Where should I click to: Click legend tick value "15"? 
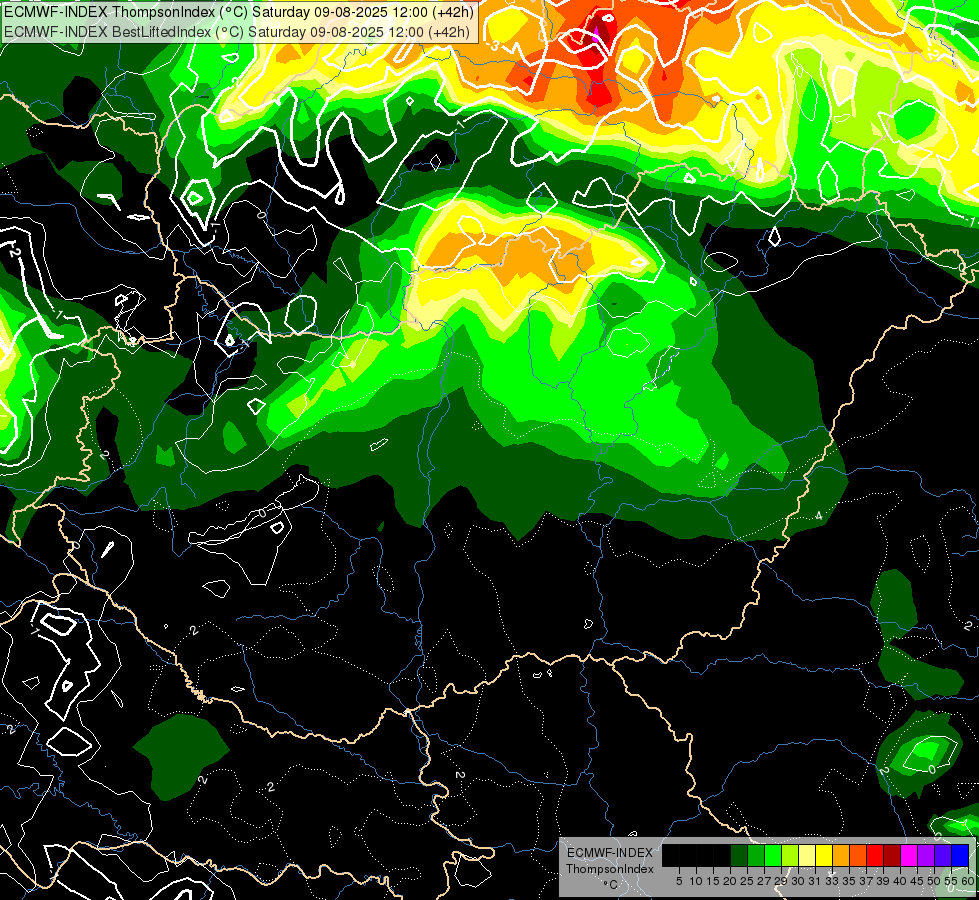click(713, 881)
